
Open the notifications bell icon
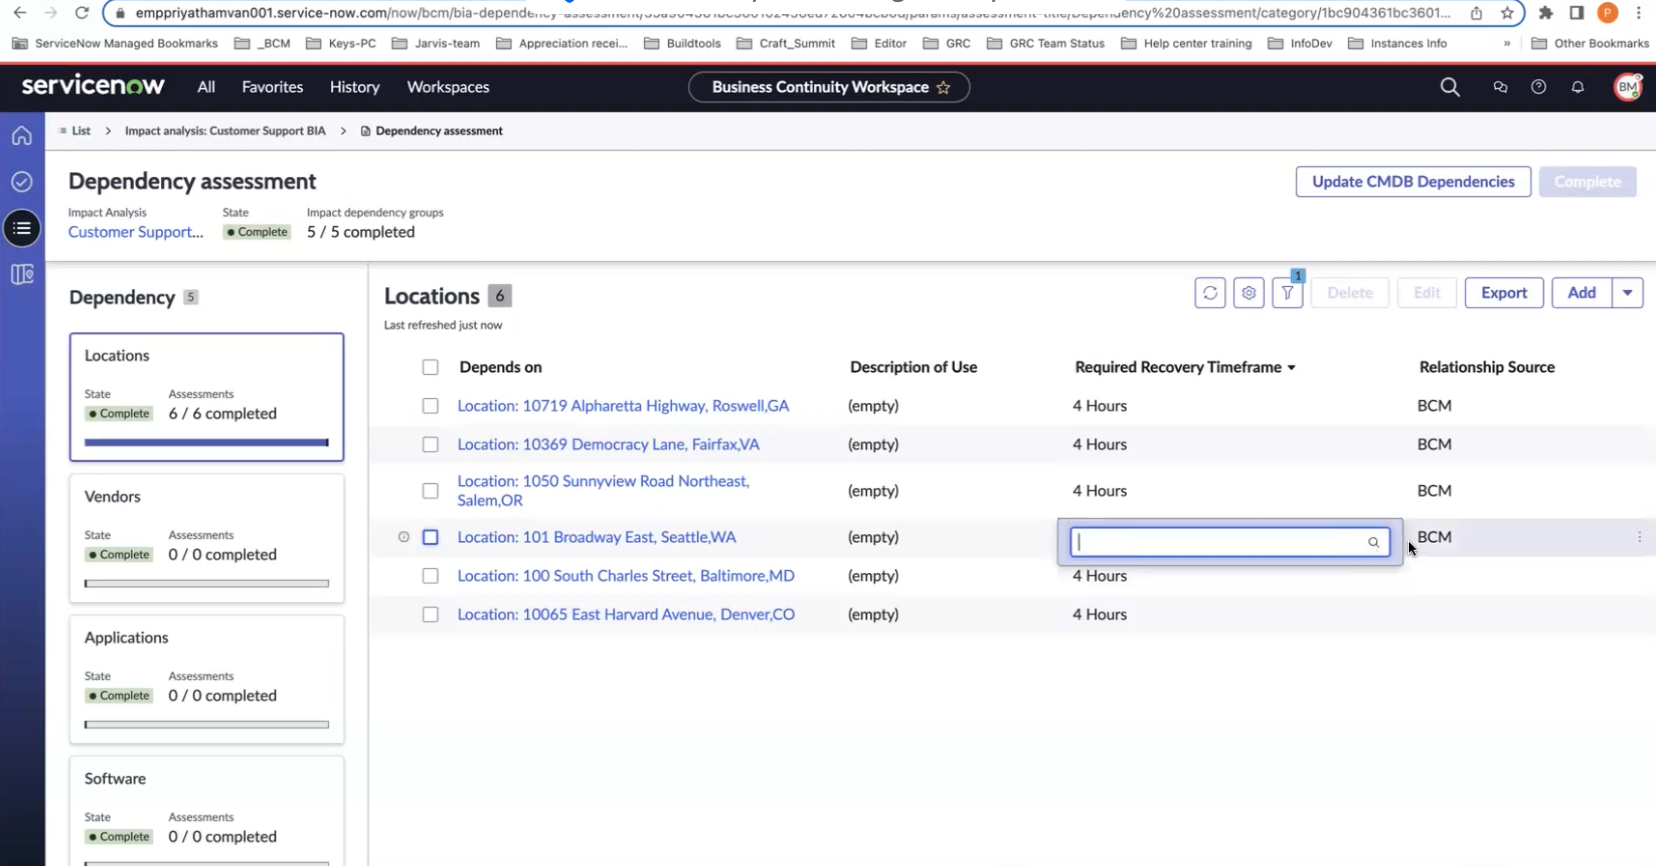click(1578, 87)
